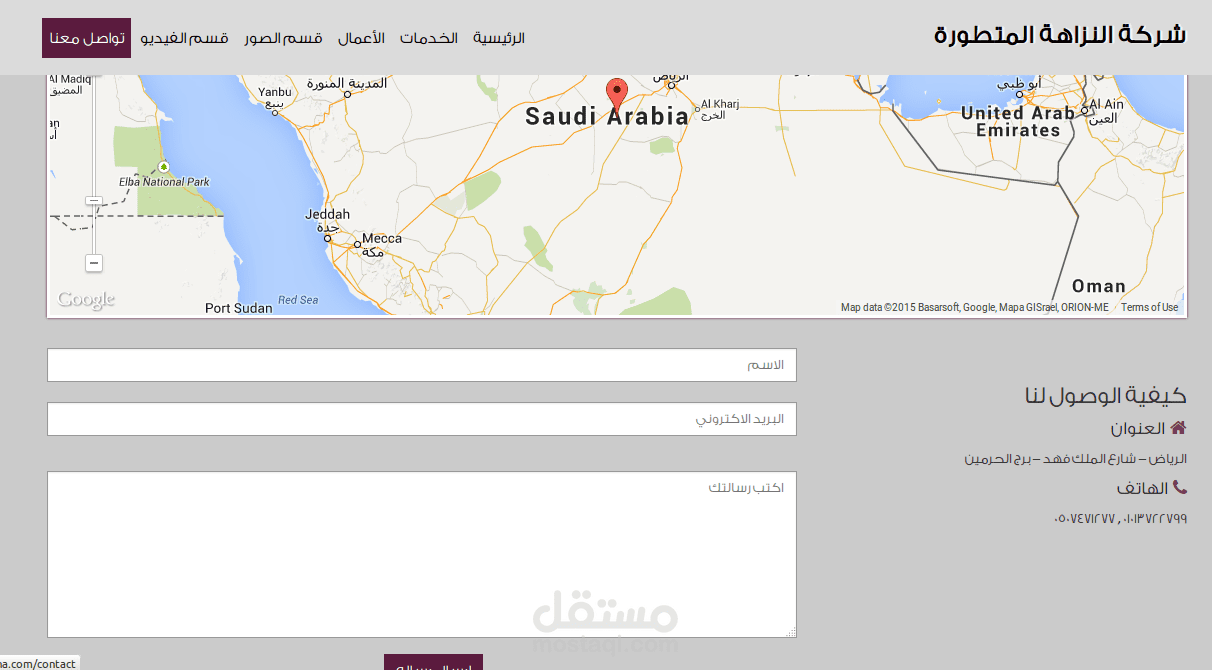Go to الأعمال works page
This screenshot has width=1212, height=670.
[x=361, y=38]
